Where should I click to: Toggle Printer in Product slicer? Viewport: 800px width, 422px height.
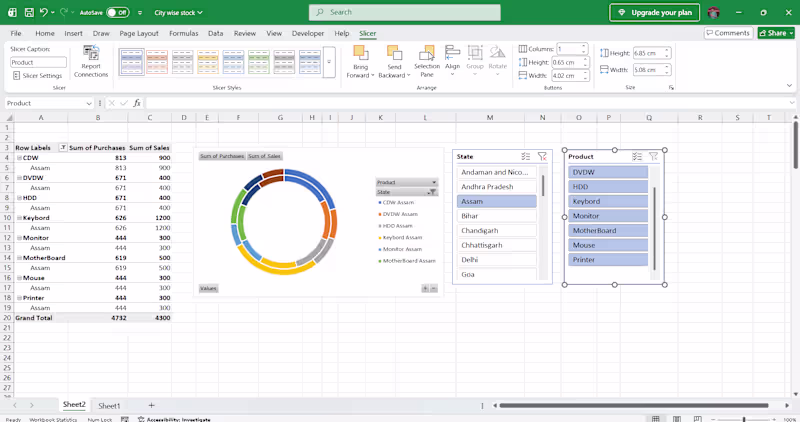point(608,260)
